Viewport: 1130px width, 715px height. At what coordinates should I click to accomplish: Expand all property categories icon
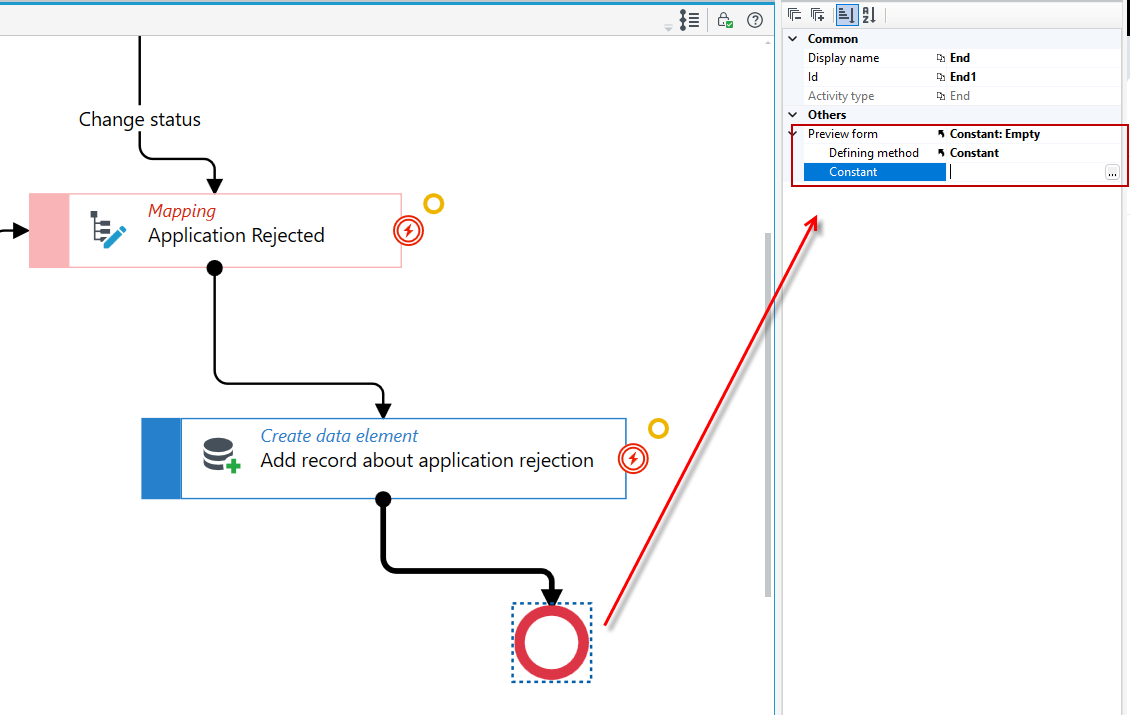[817, 14]
